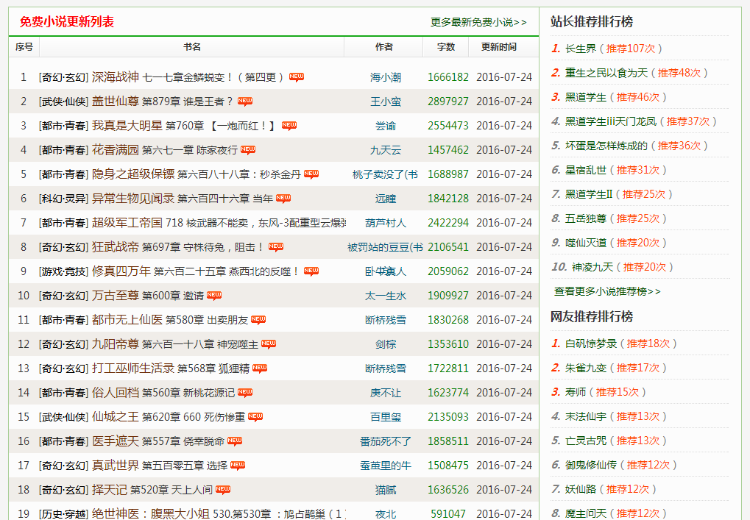Image resolution: width=750 pixels, height=520 pixels.
Task: Open author 海小潮's page
Action: (386, 77)
